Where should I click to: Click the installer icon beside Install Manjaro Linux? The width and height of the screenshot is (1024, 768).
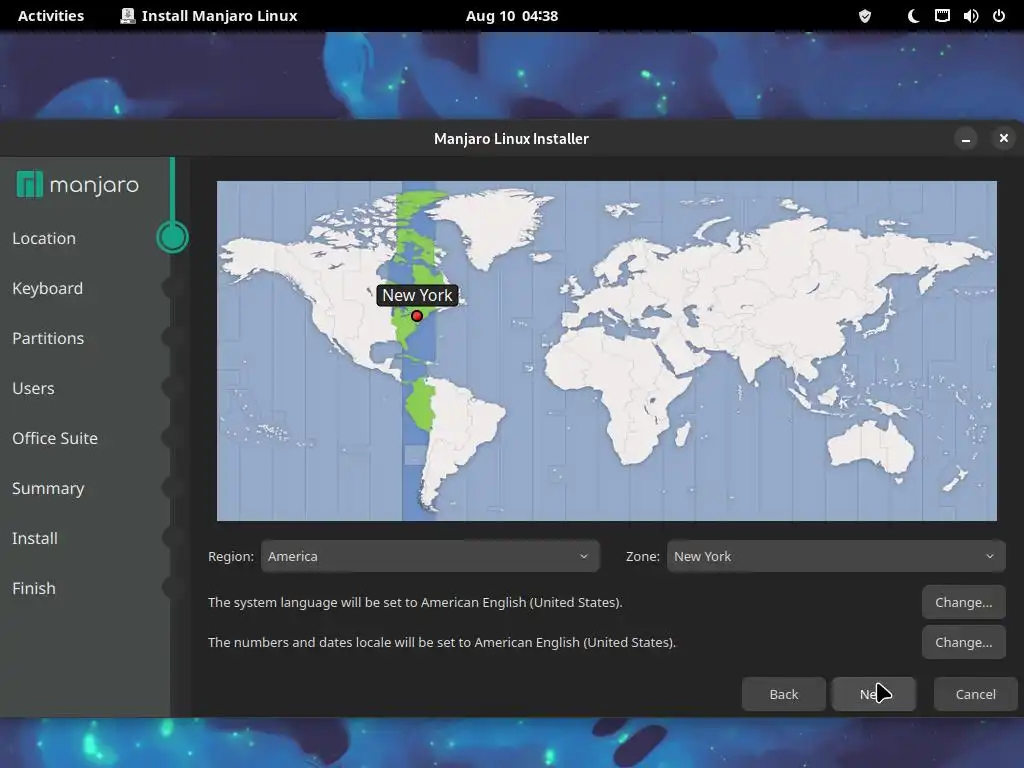point(127,16)
